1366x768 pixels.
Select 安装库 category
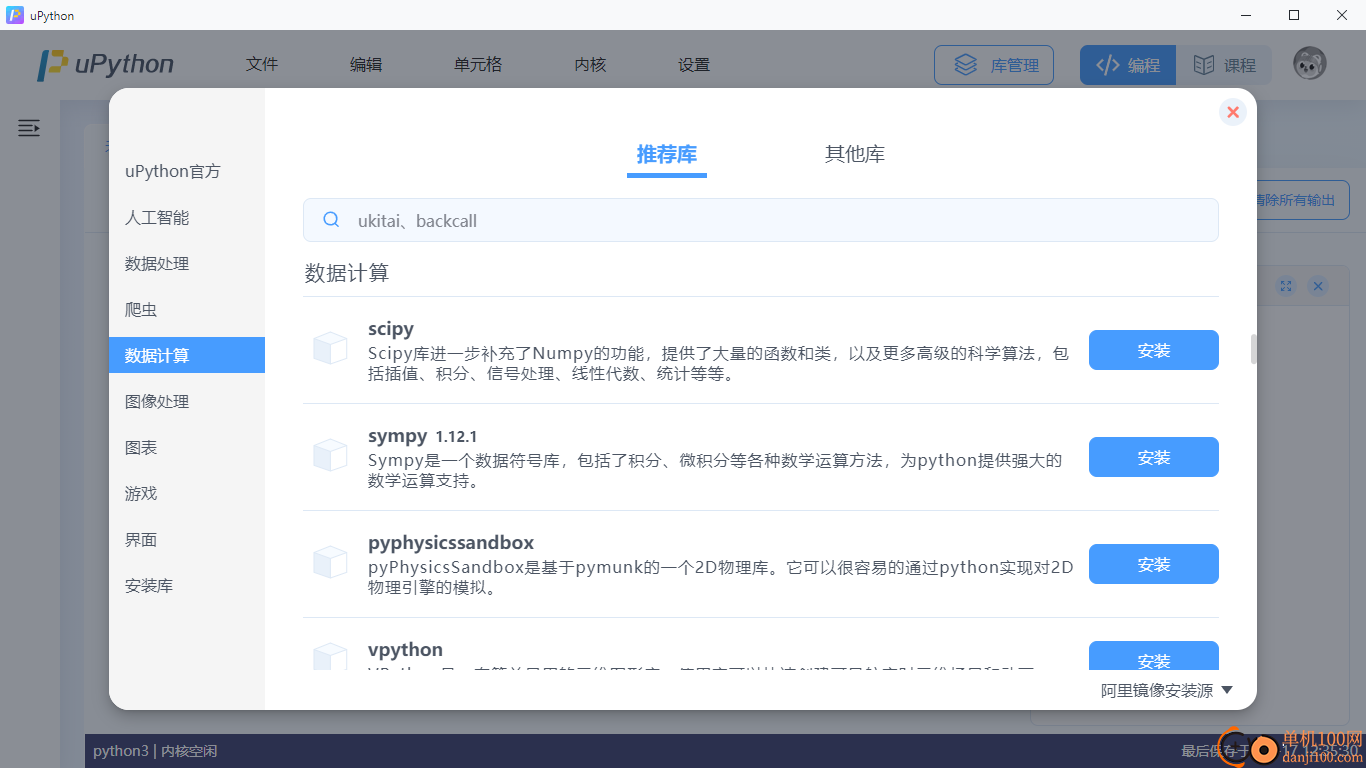(187, 585)
